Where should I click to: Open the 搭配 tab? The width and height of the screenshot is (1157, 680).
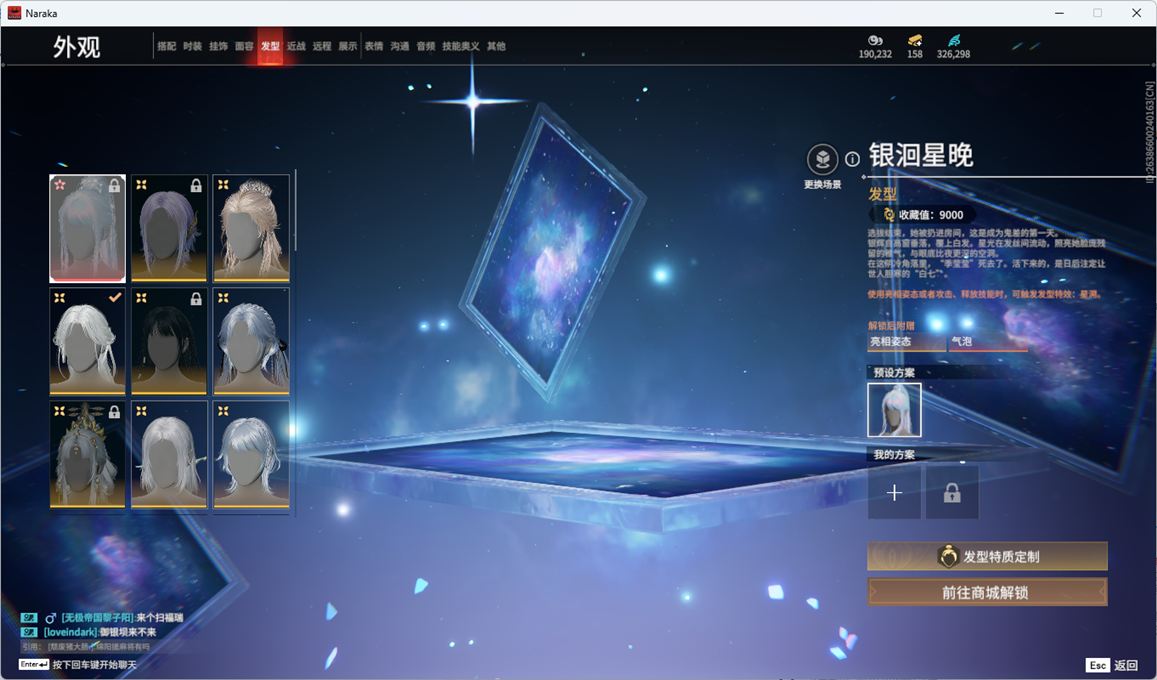coord(166,46)
